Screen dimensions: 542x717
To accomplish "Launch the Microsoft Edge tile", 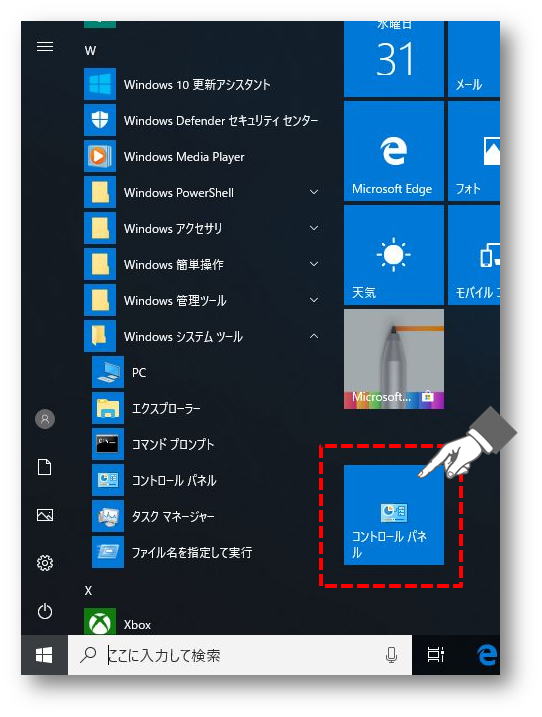I will (x=393, y=151).
